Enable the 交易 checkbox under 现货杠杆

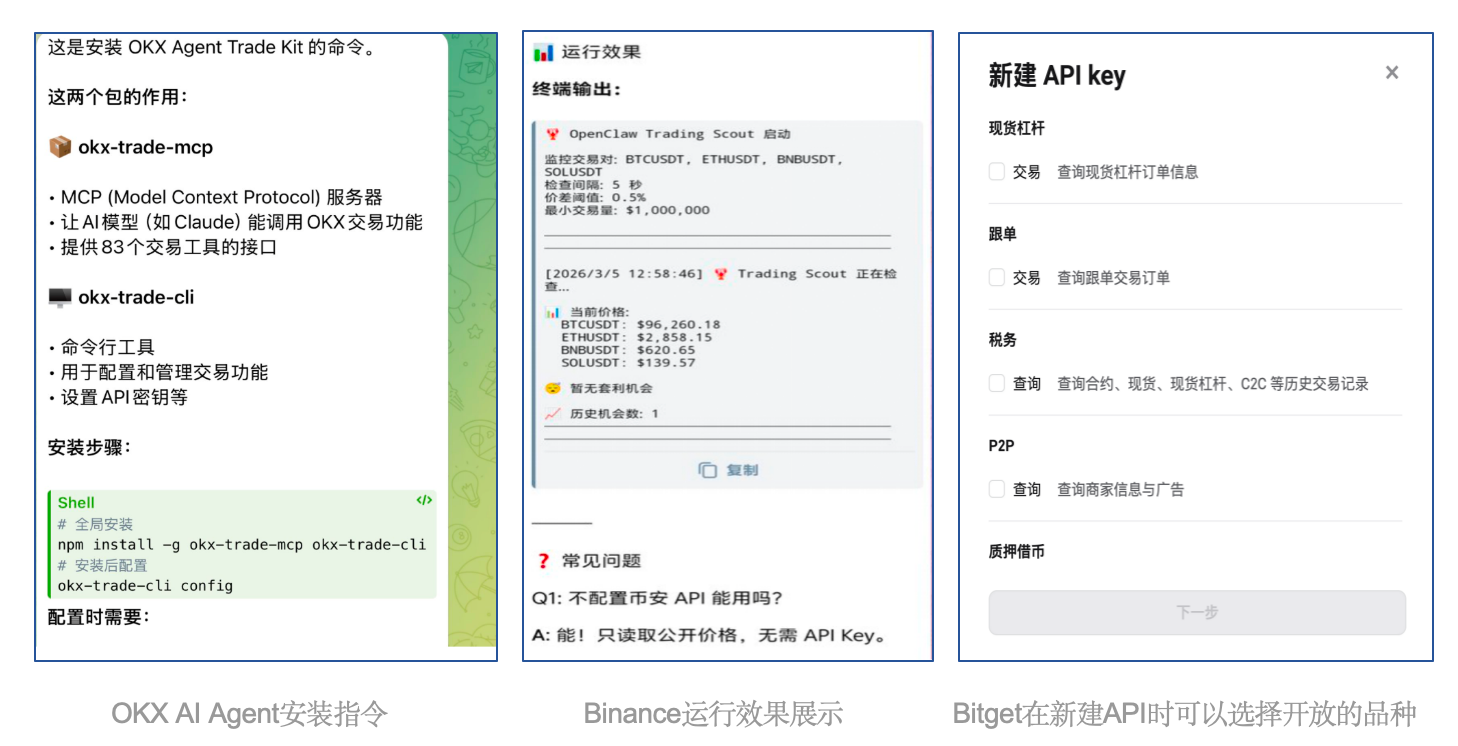pos(996,171)
